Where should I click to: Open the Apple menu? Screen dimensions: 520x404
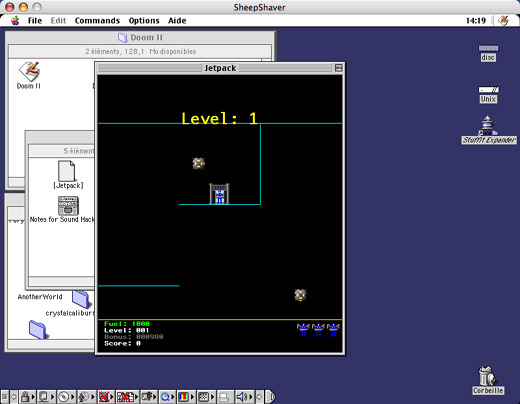(15, 21)
